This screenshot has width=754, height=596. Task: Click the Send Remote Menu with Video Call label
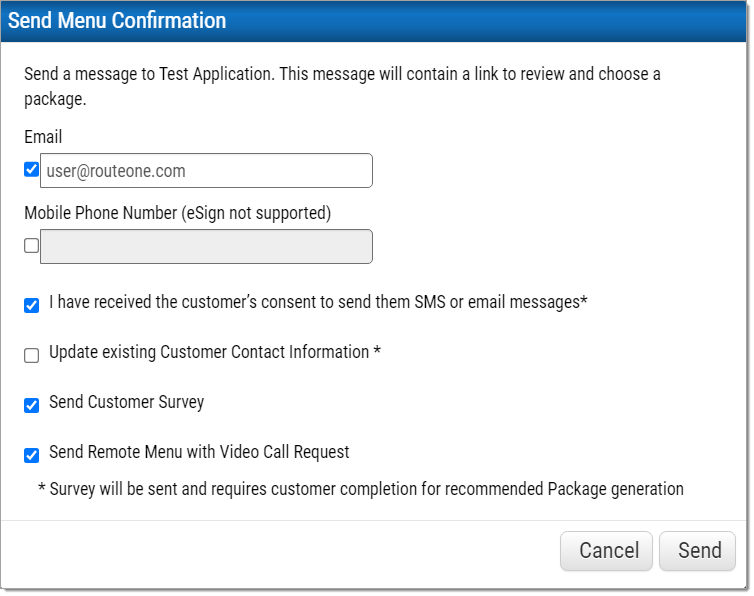tap(199, 452)
